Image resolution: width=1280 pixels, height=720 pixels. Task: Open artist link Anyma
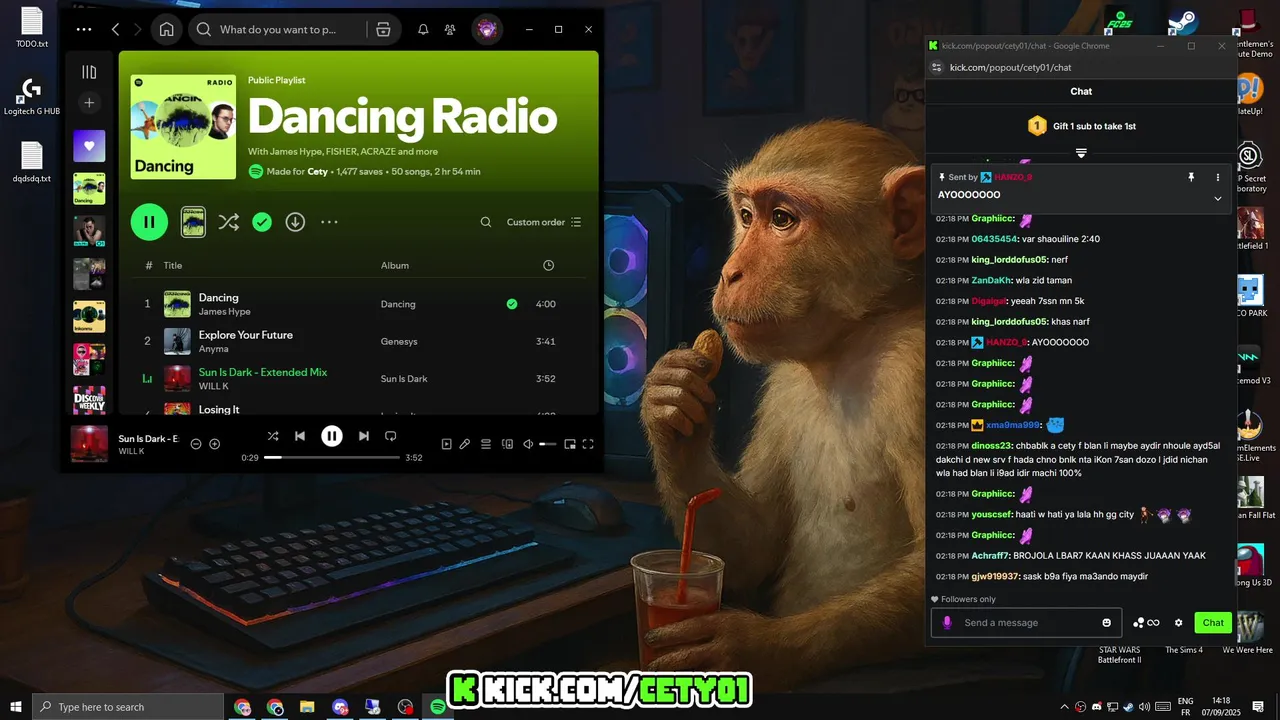(x=214, y=349)
